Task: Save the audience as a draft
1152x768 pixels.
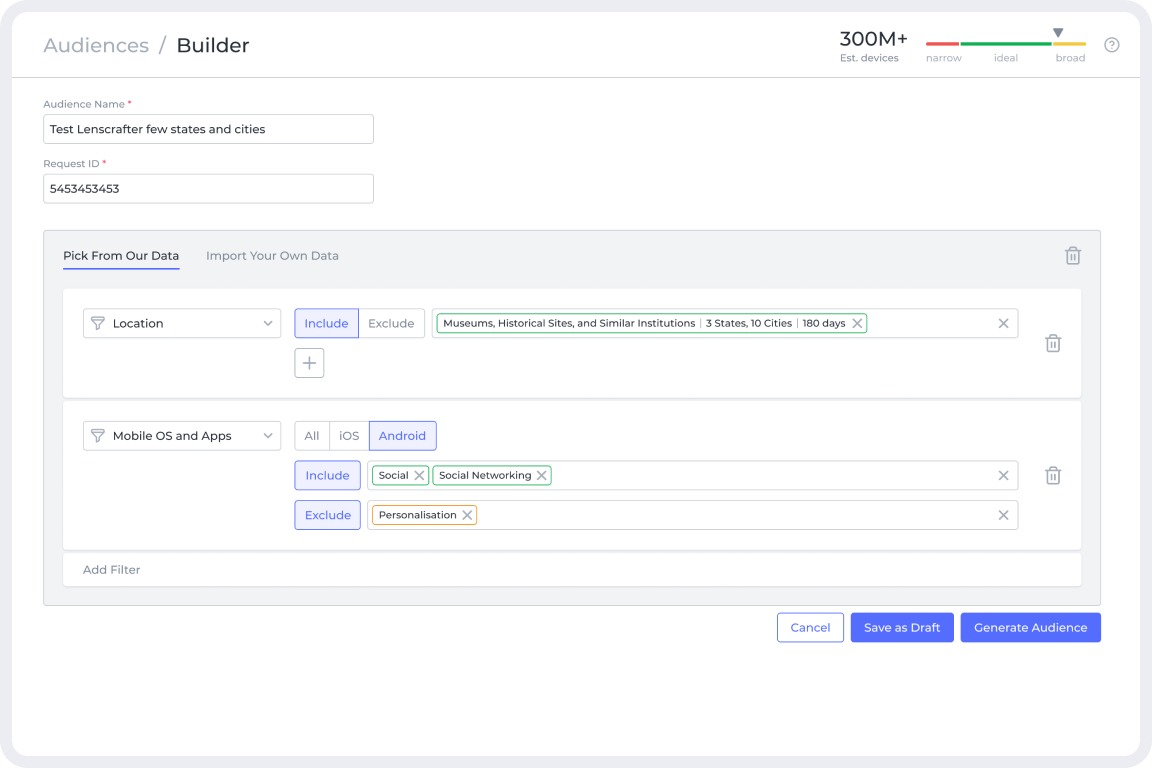Action: point(902,628)
